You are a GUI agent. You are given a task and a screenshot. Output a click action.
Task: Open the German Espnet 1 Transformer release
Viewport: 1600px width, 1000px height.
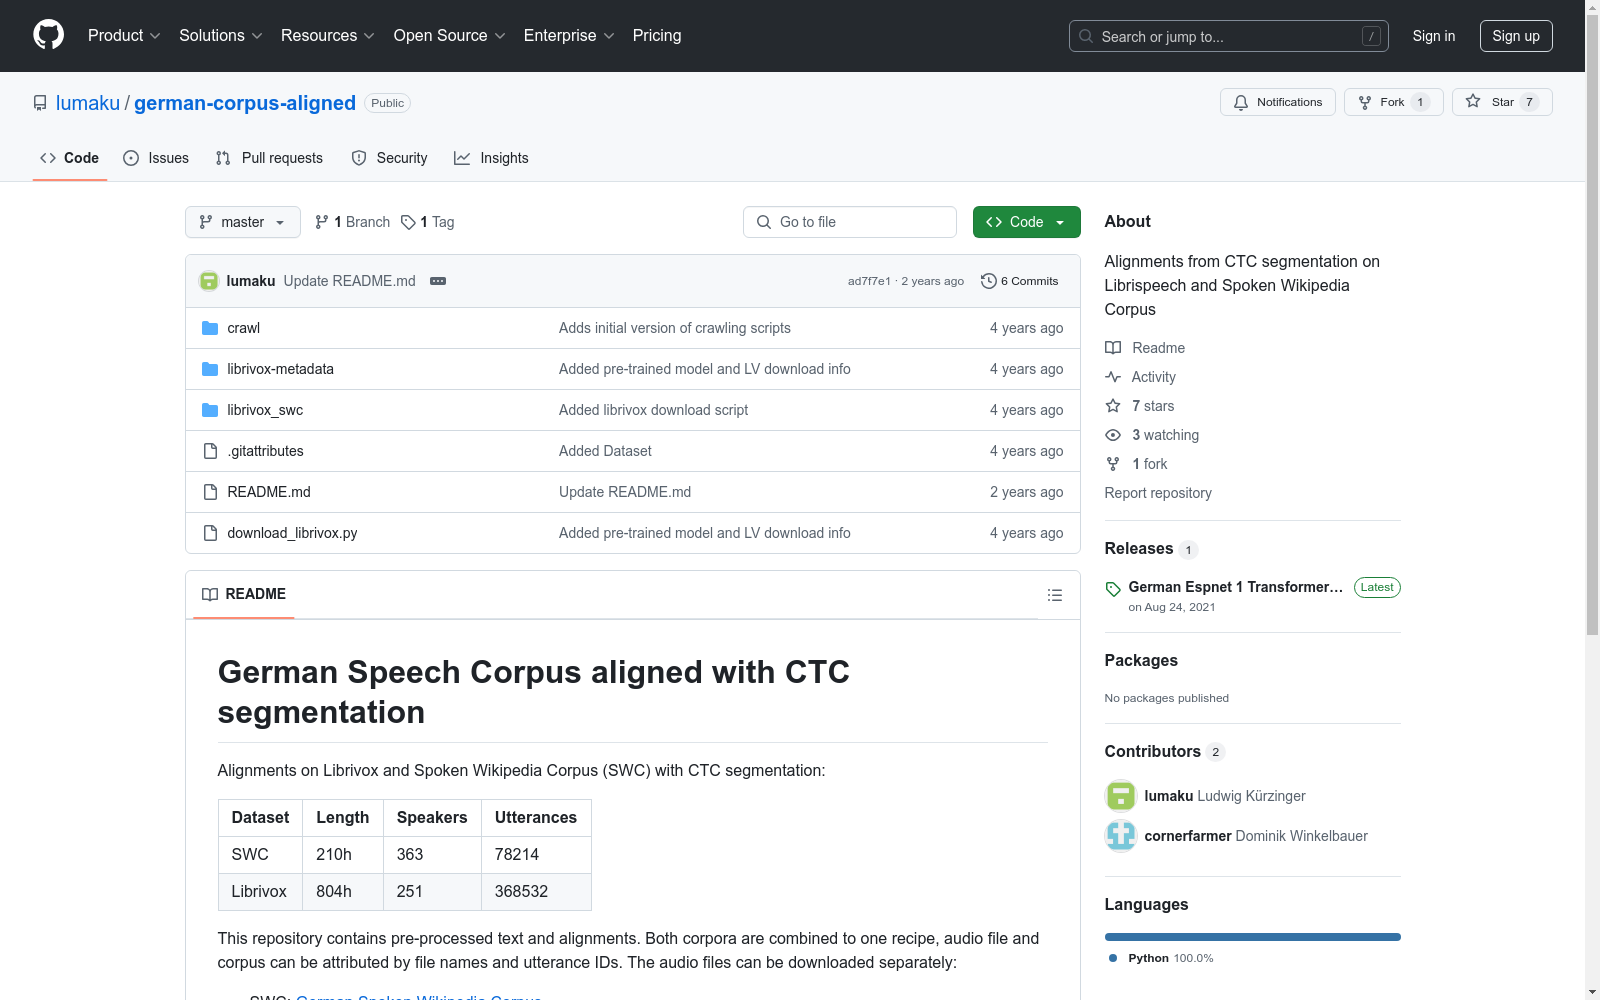pyautogui.click(x=1236, y=587)
